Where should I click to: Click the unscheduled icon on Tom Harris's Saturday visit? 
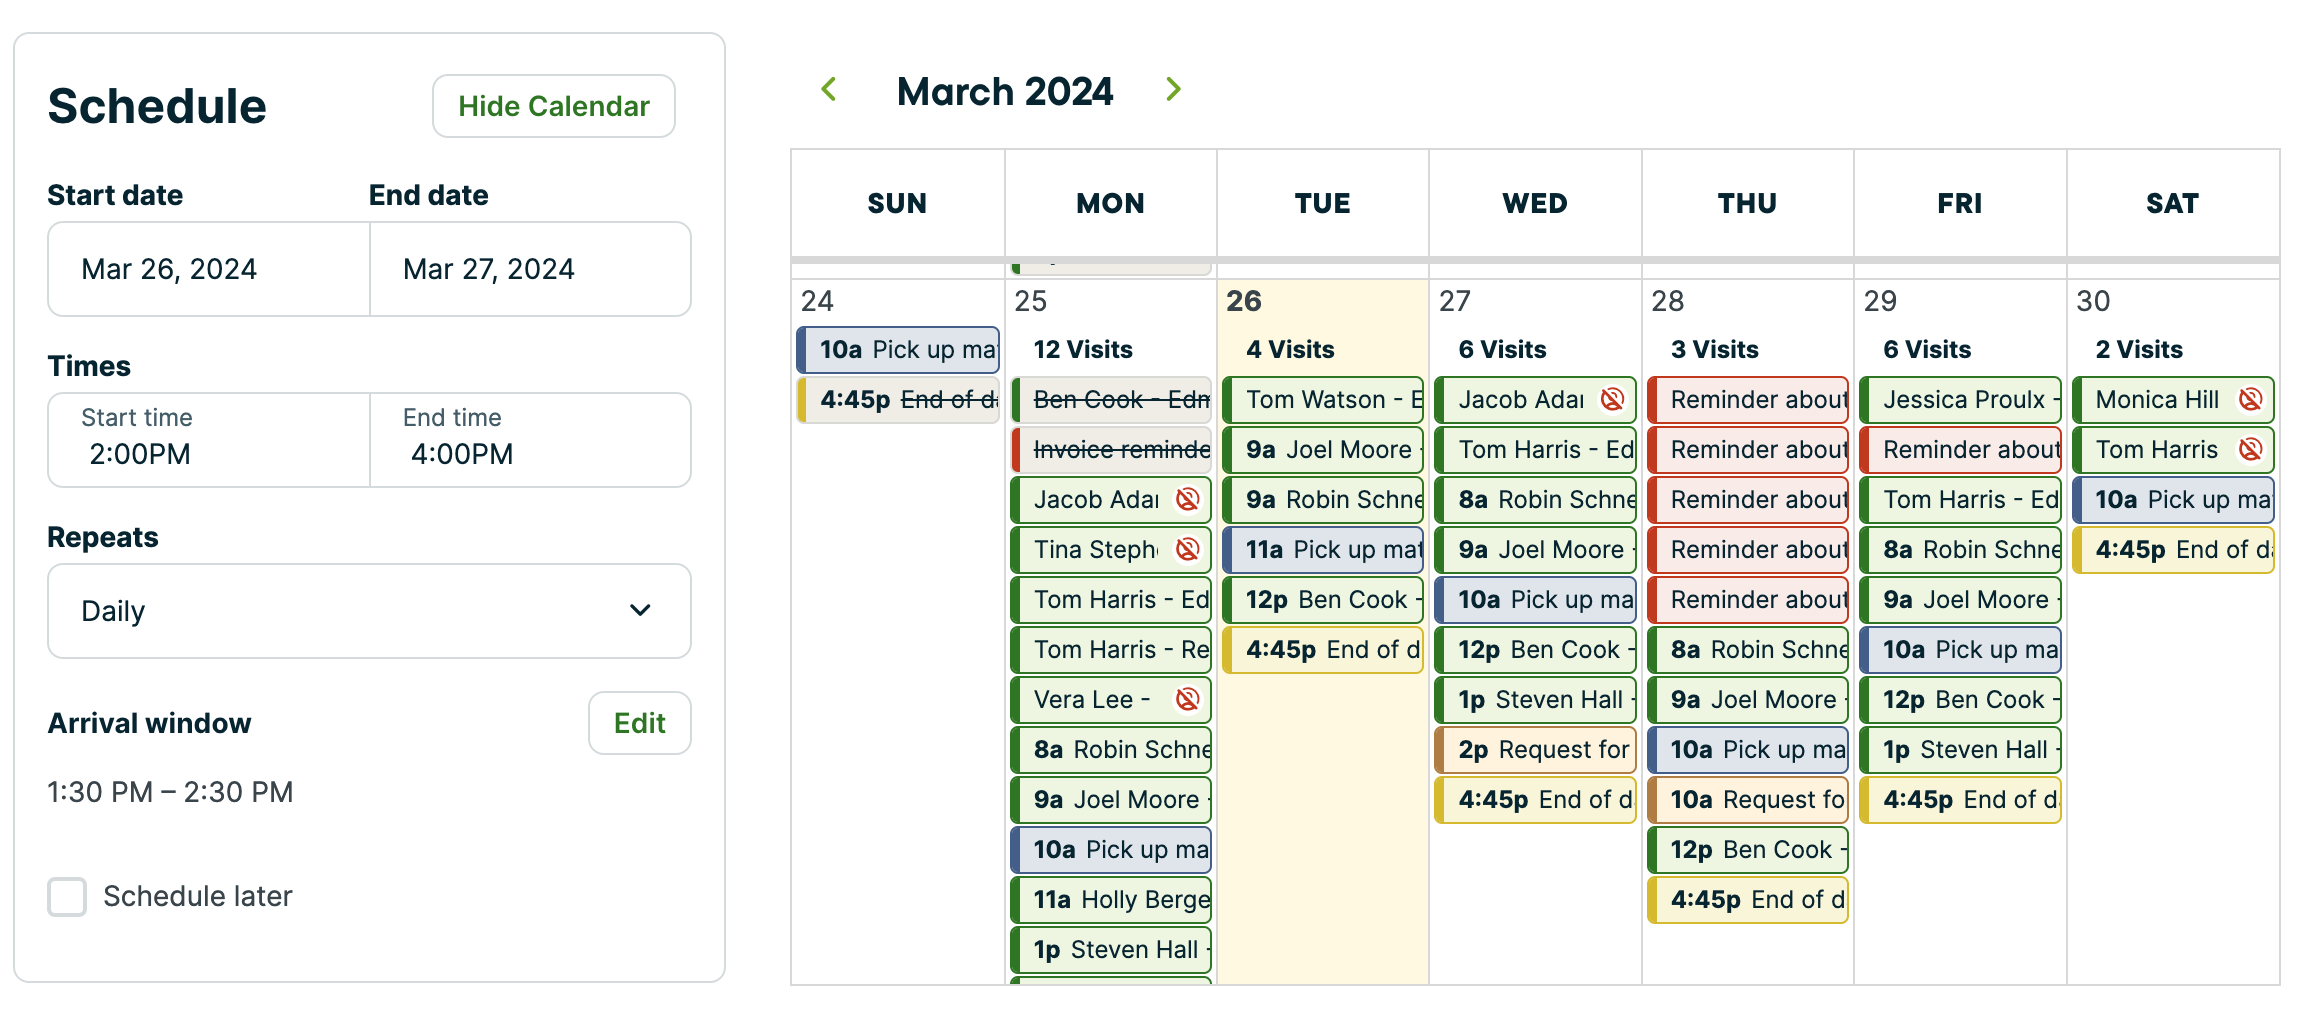pyautogui.click(x=2251, y=449)
